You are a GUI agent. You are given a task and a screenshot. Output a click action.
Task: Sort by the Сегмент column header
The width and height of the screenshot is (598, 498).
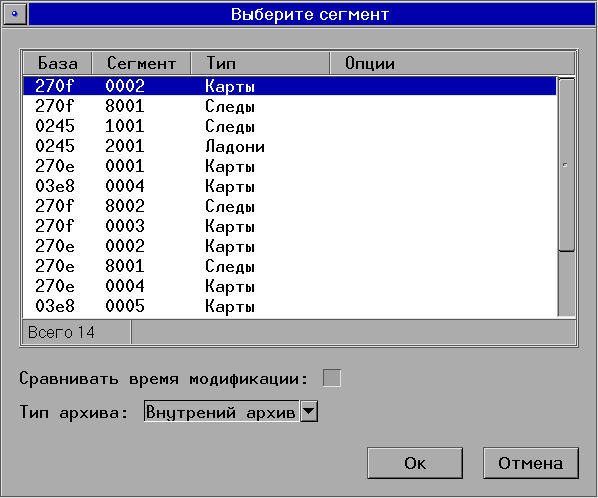click(x=141, y=63)
